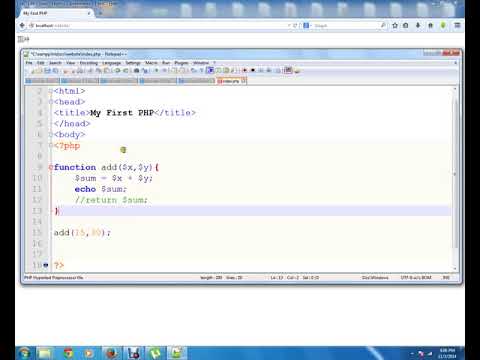Open the Search menu in Notepad++
Image resolution: width=480 pixels, height=360 pixels.
55,63
